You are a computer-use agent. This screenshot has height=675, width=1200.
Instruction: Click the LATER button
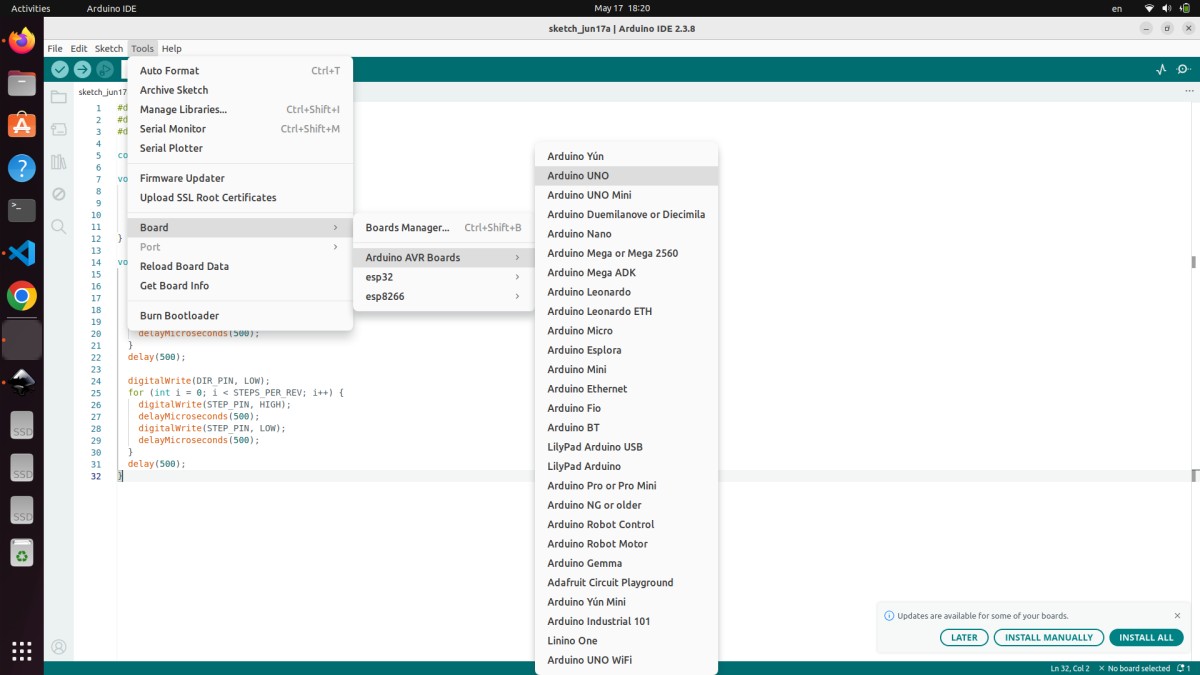pos(964,637)
